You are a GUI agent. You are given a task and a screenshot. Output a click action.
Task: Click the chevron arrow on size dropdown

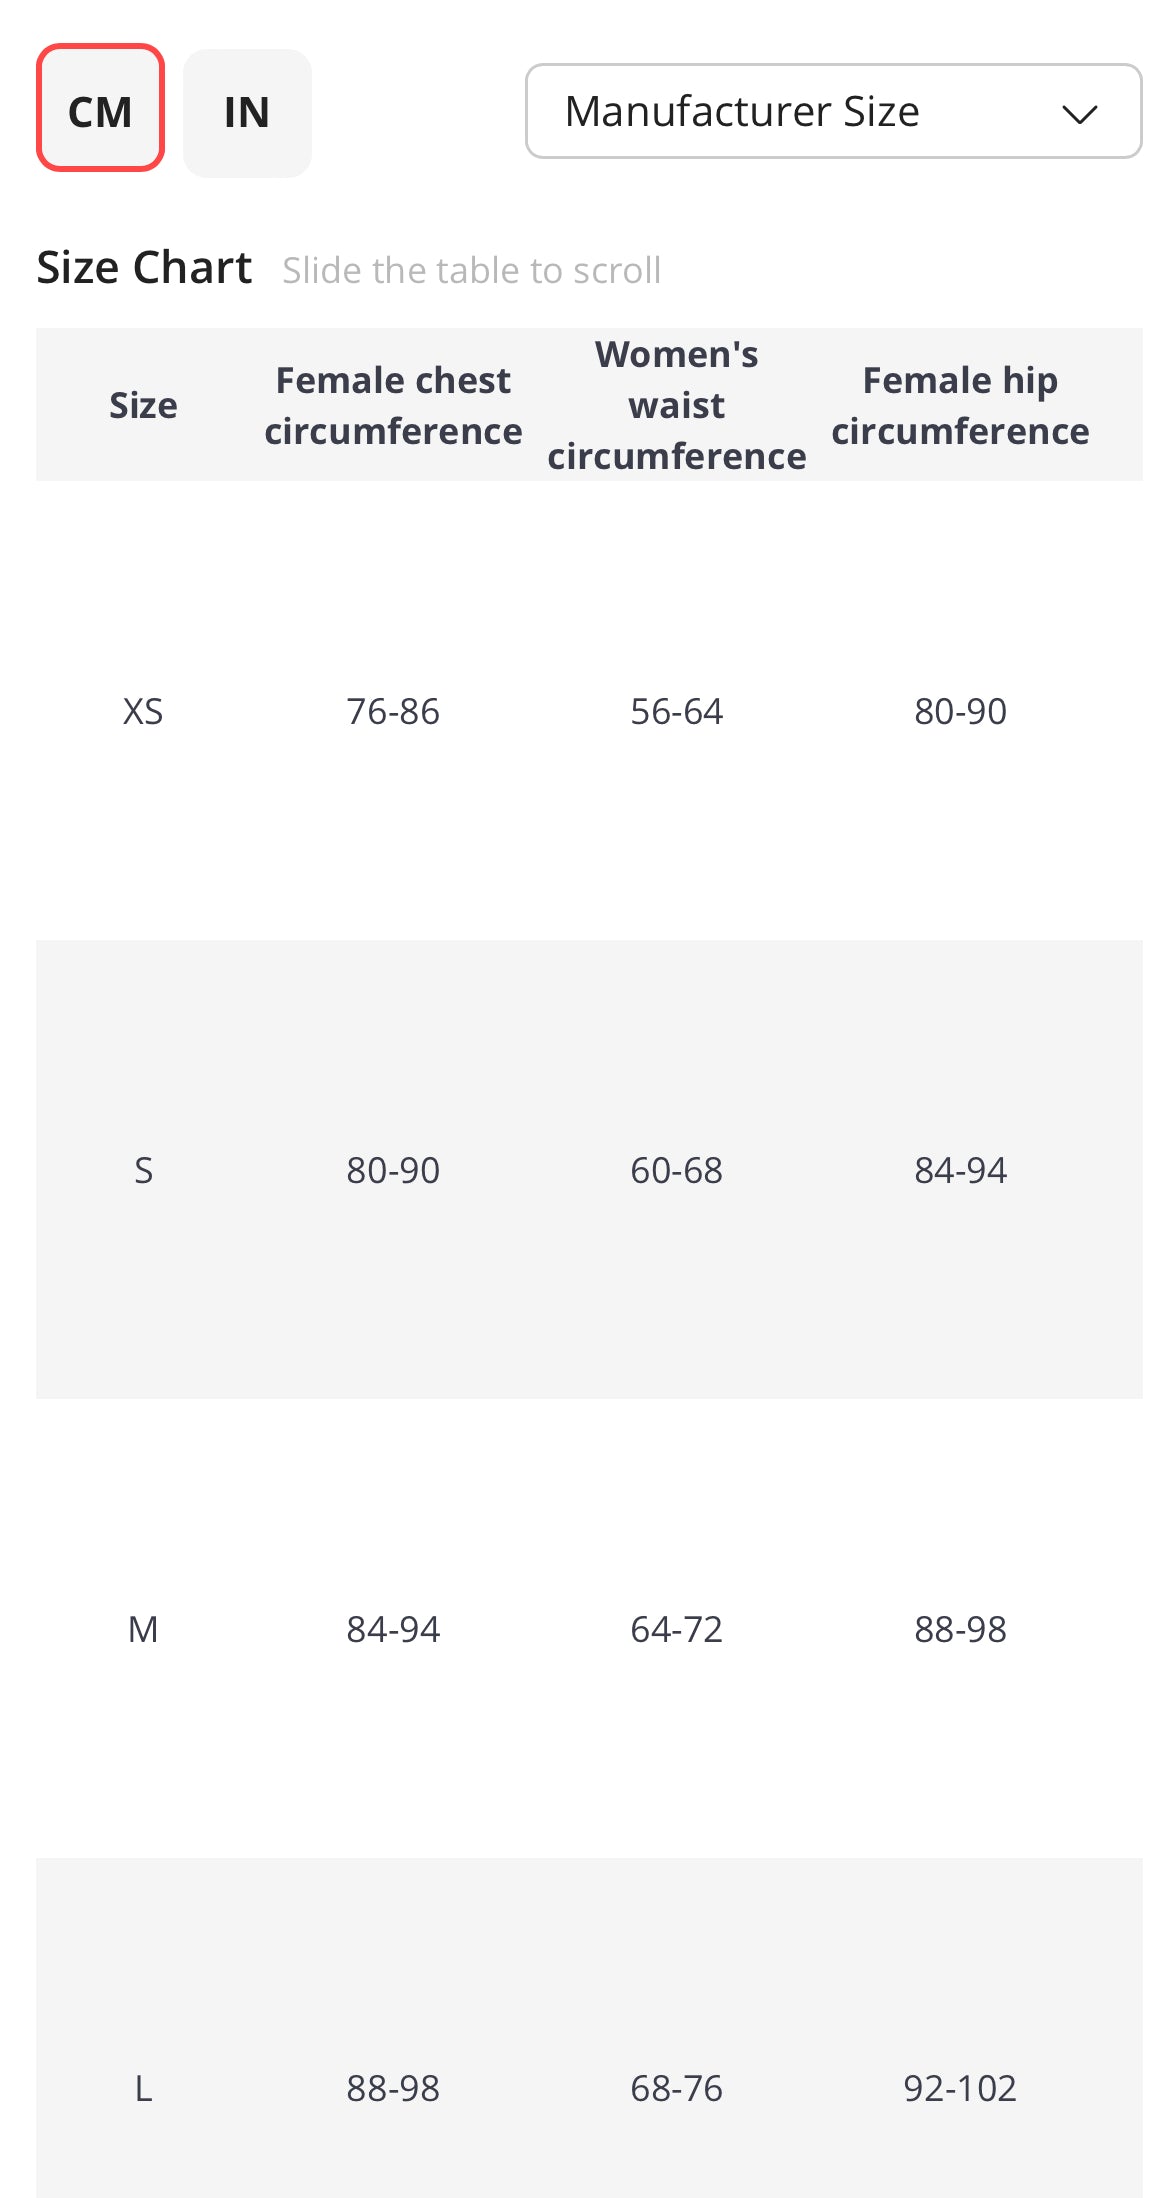click(1079, 114)
